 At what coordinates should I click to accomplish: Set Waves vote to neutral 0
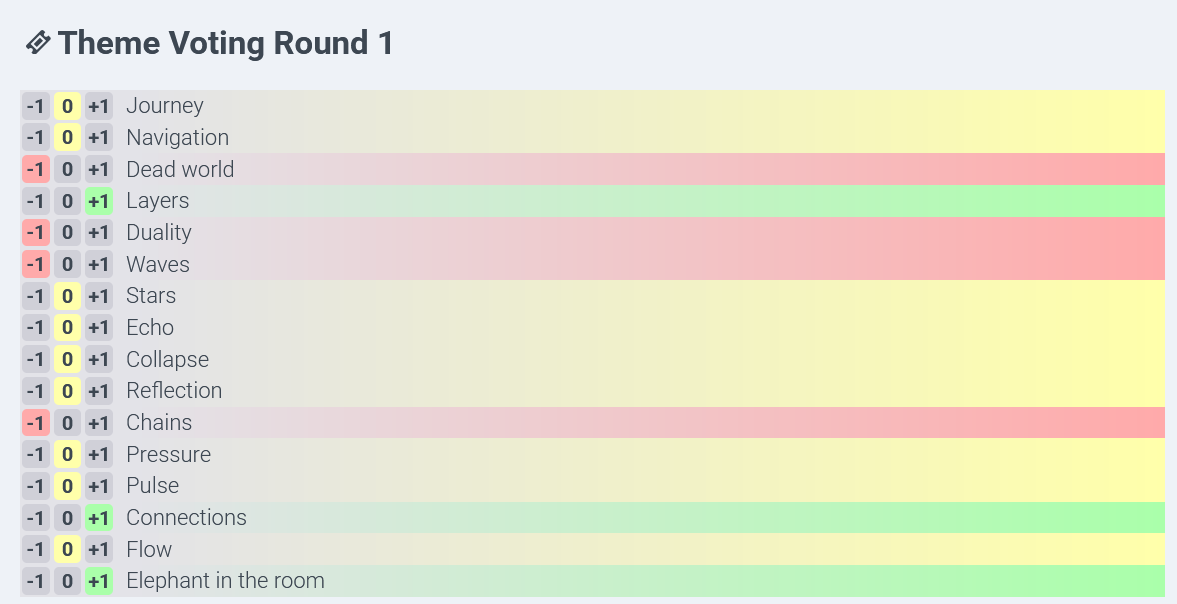[67, 265]
